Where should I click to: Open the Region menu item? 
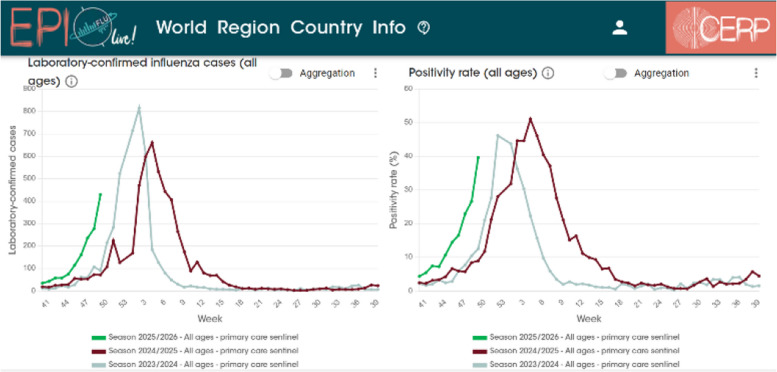point(248,28)
